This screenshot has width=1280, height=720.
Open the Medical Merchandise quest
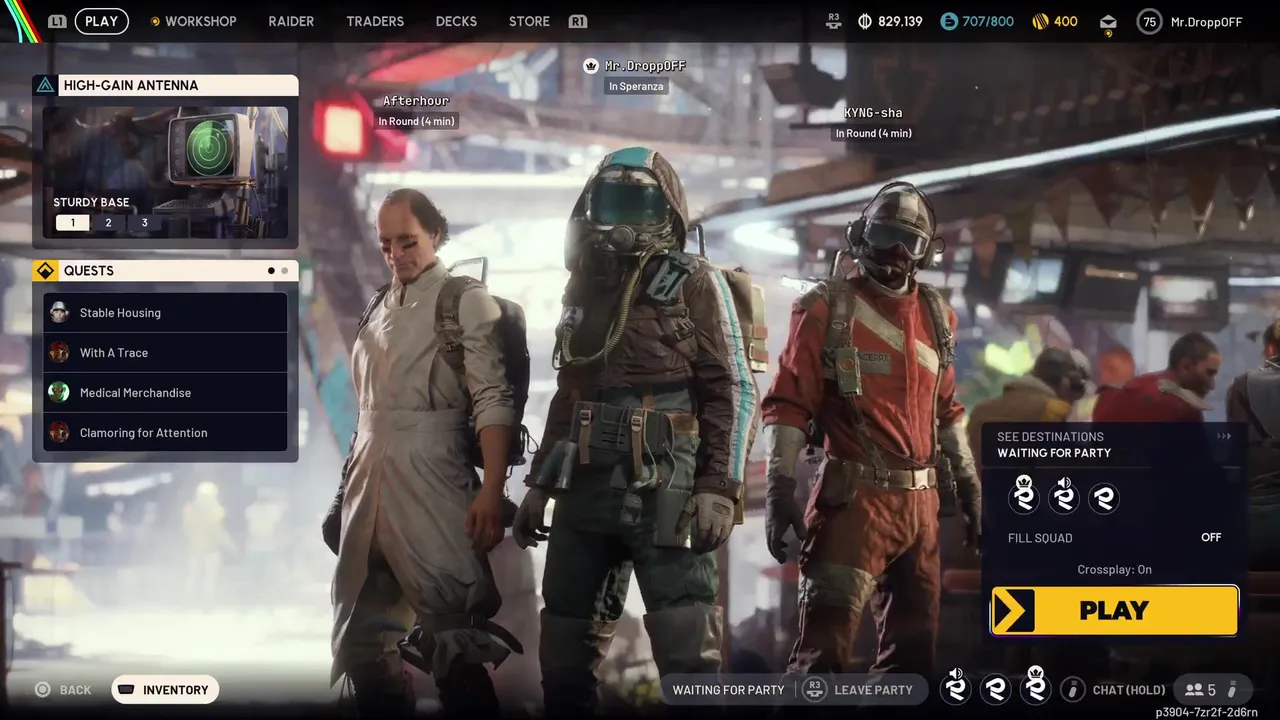coord(166,392)
